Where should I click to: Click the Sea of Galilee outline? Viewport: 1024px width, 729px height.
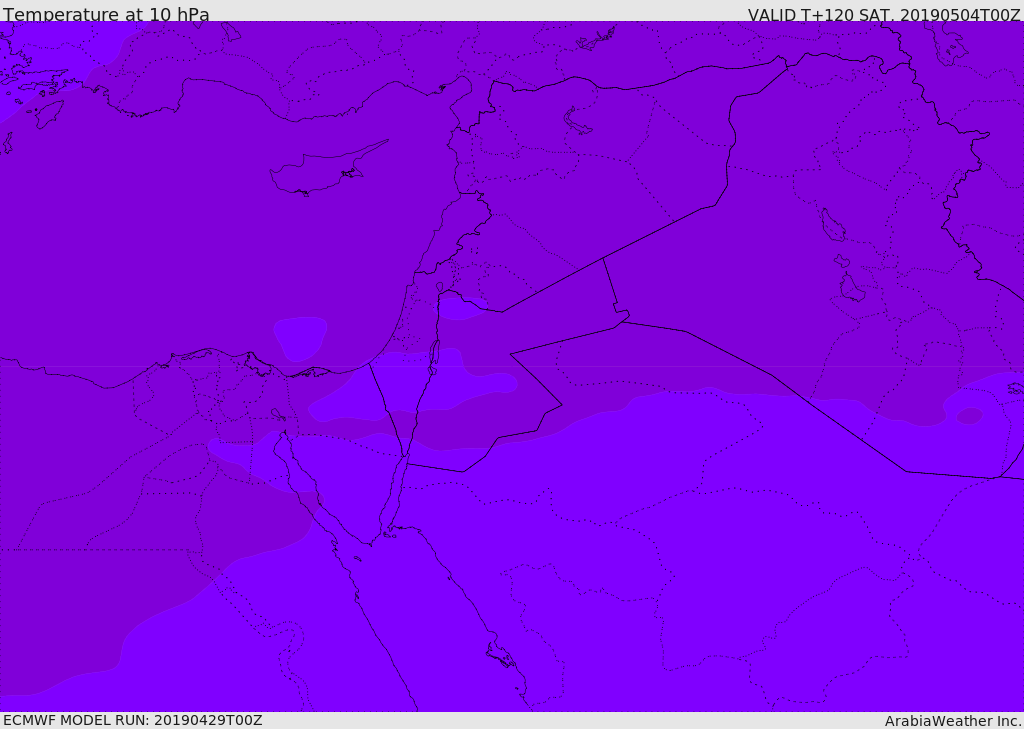click(439, 287)
